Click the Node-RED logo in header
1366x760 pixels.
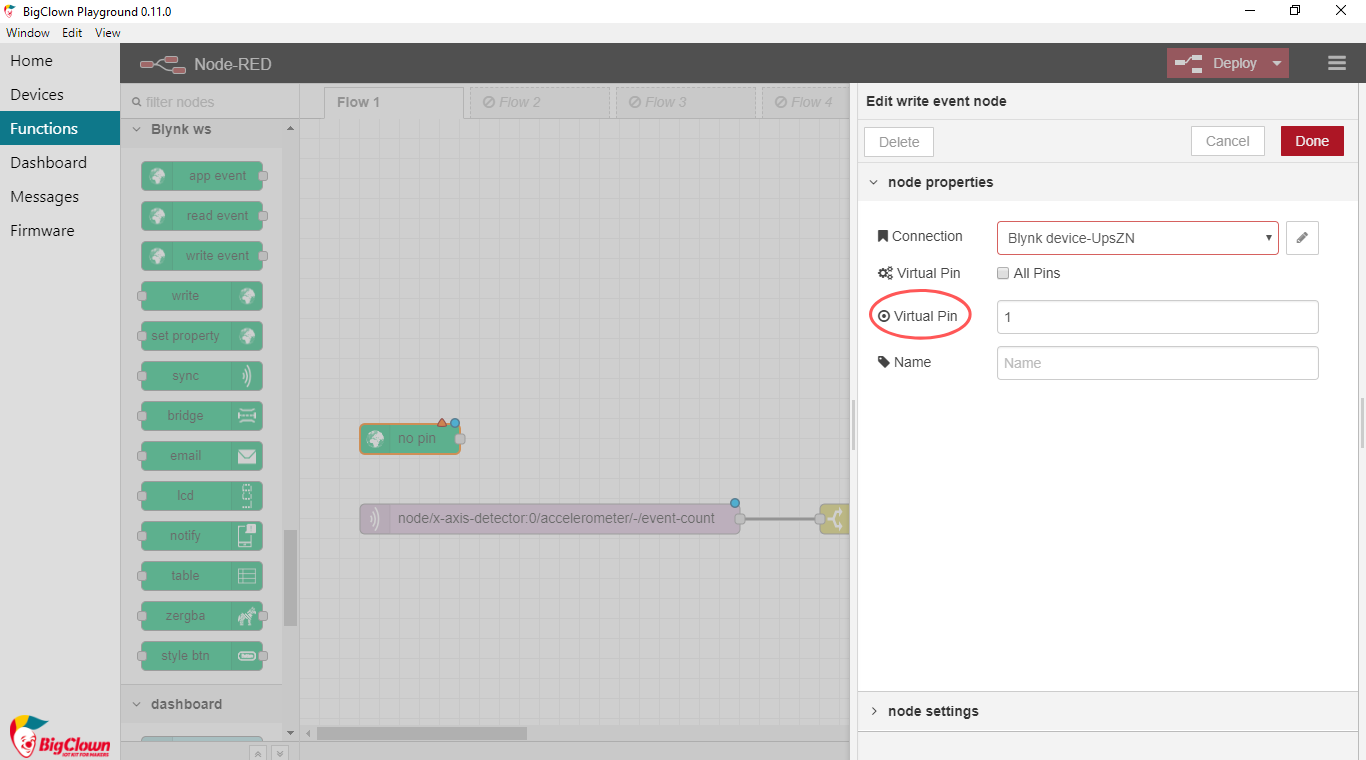[163, 64]
